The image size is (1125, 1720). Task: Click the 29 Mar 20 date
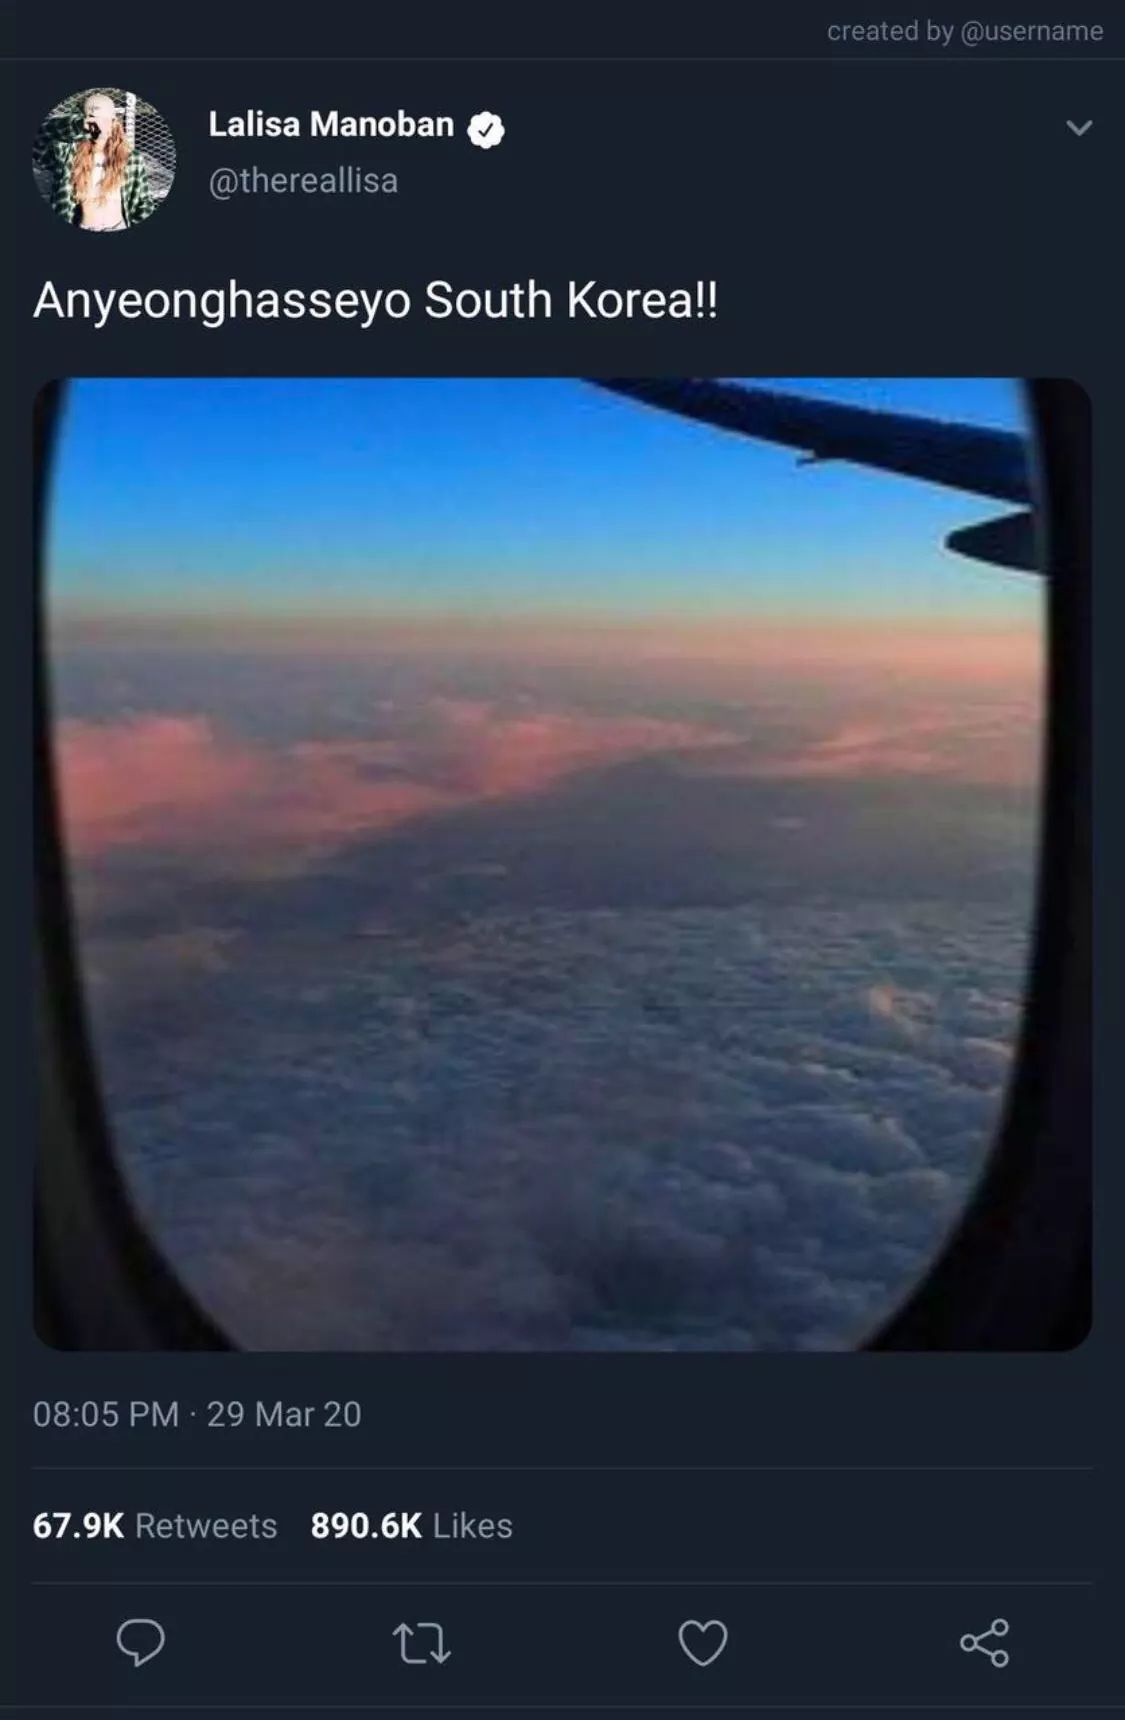[x=284, y=1414]
